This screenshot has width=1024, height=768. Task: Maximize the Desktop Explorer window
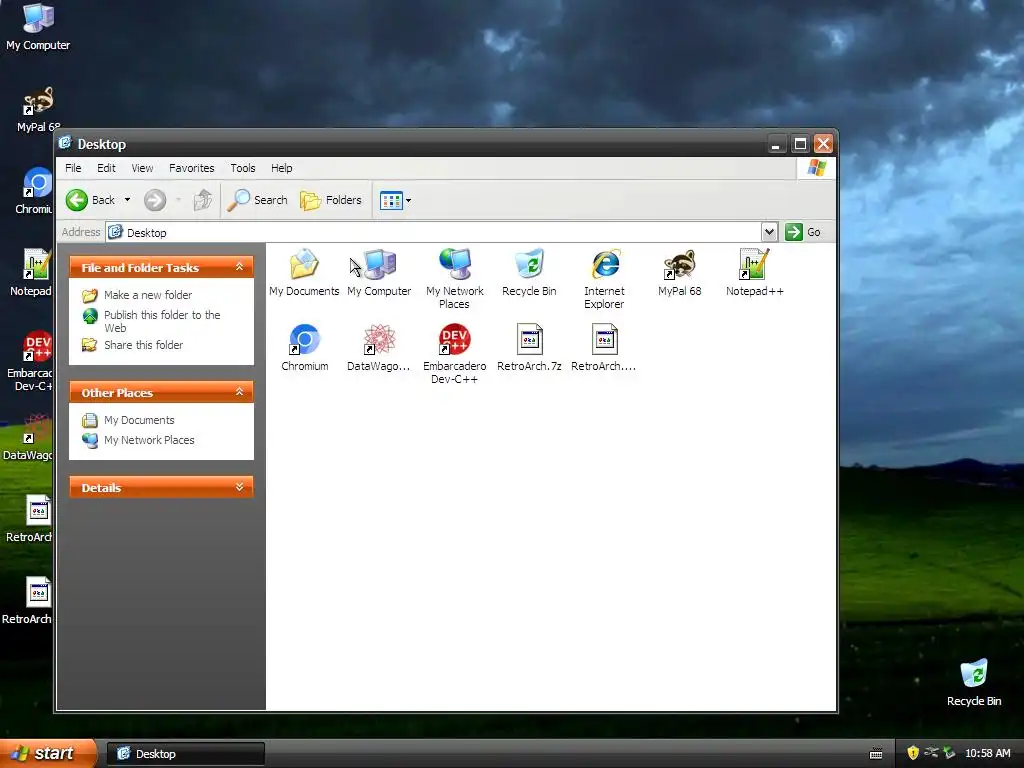tap(800, 144)
